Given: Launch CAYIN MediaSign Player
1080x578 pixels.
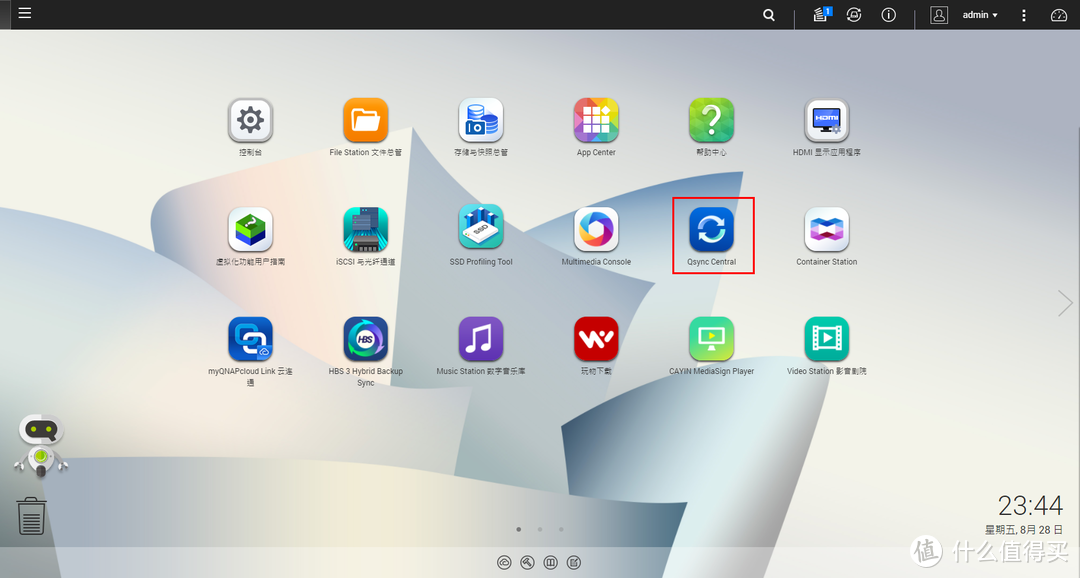Looking at the screenshot, I should 712,339.
